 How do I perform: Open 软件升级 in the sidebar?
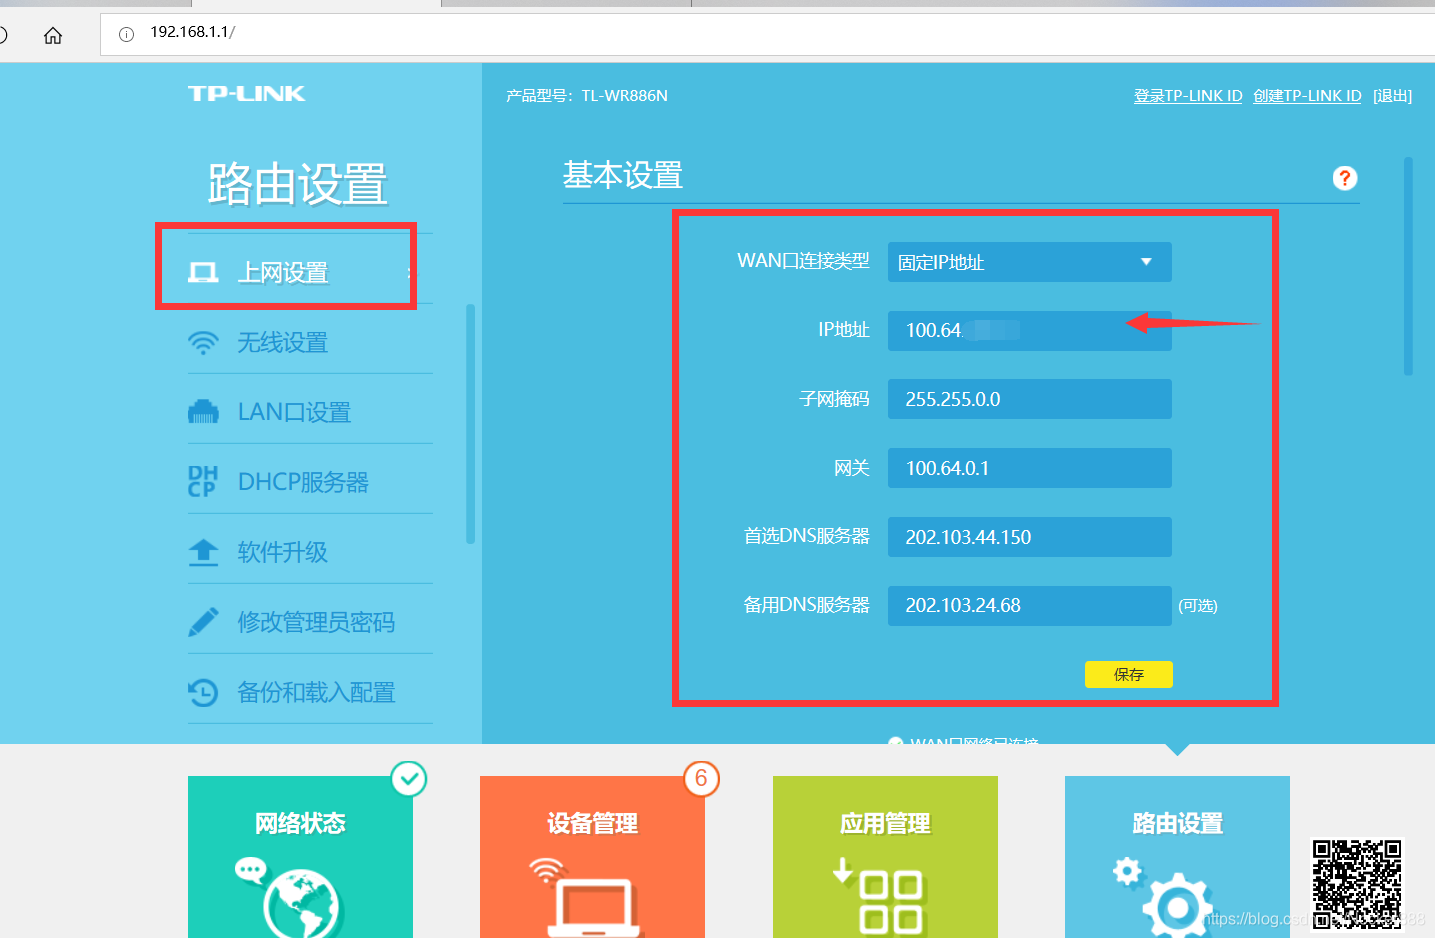[x=310, y=552]
